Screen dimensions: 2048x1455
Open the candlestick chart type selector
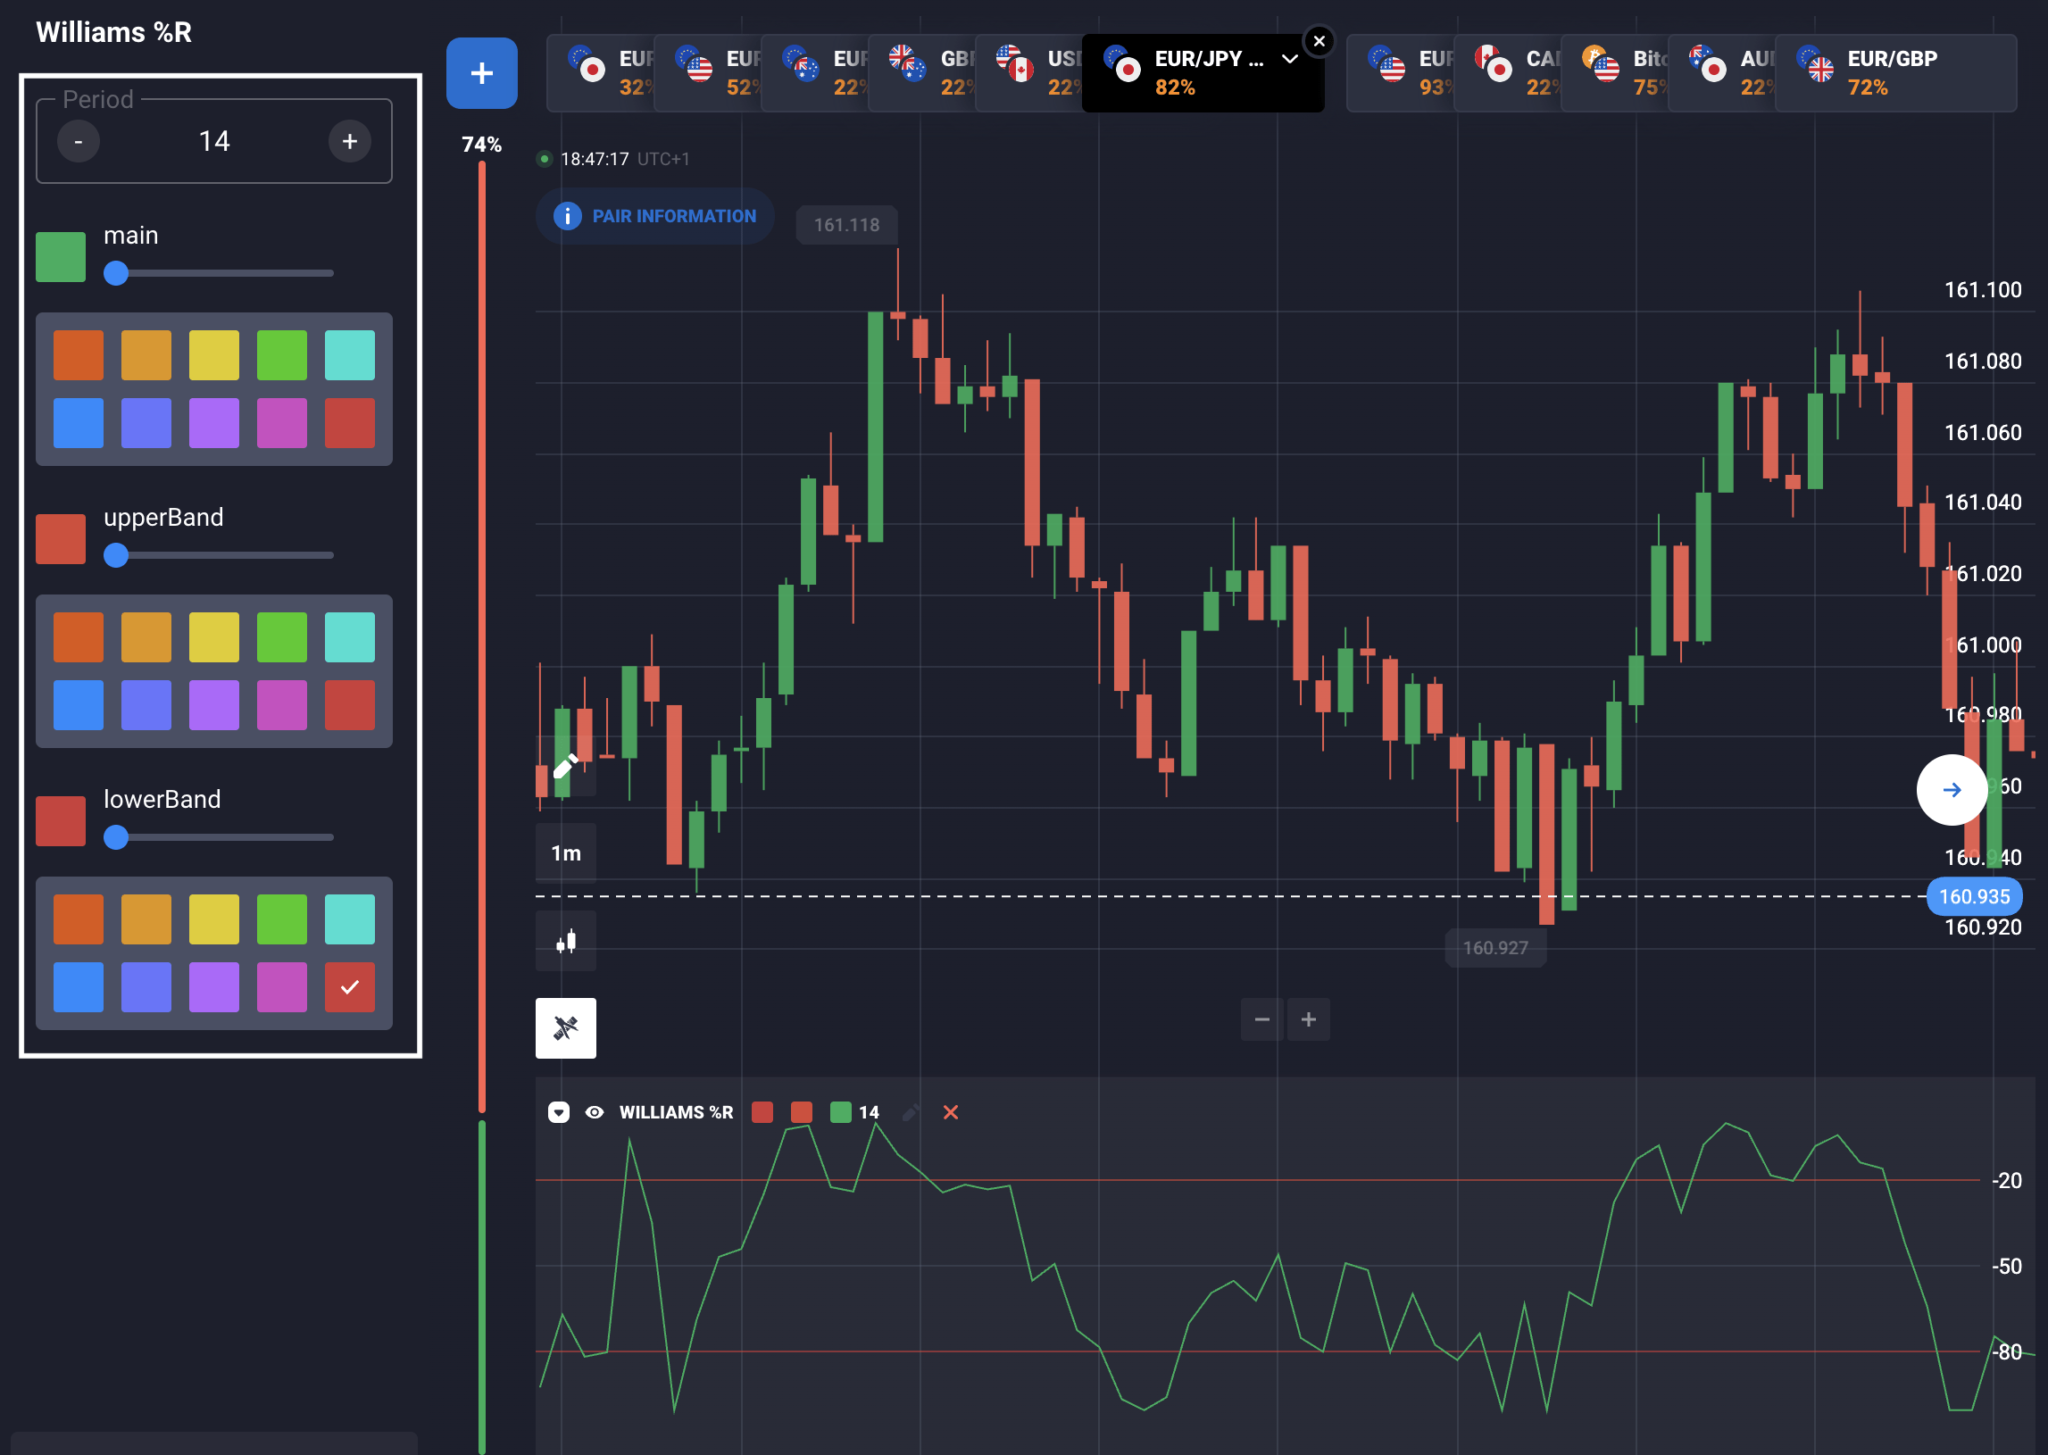pos(566,941)
